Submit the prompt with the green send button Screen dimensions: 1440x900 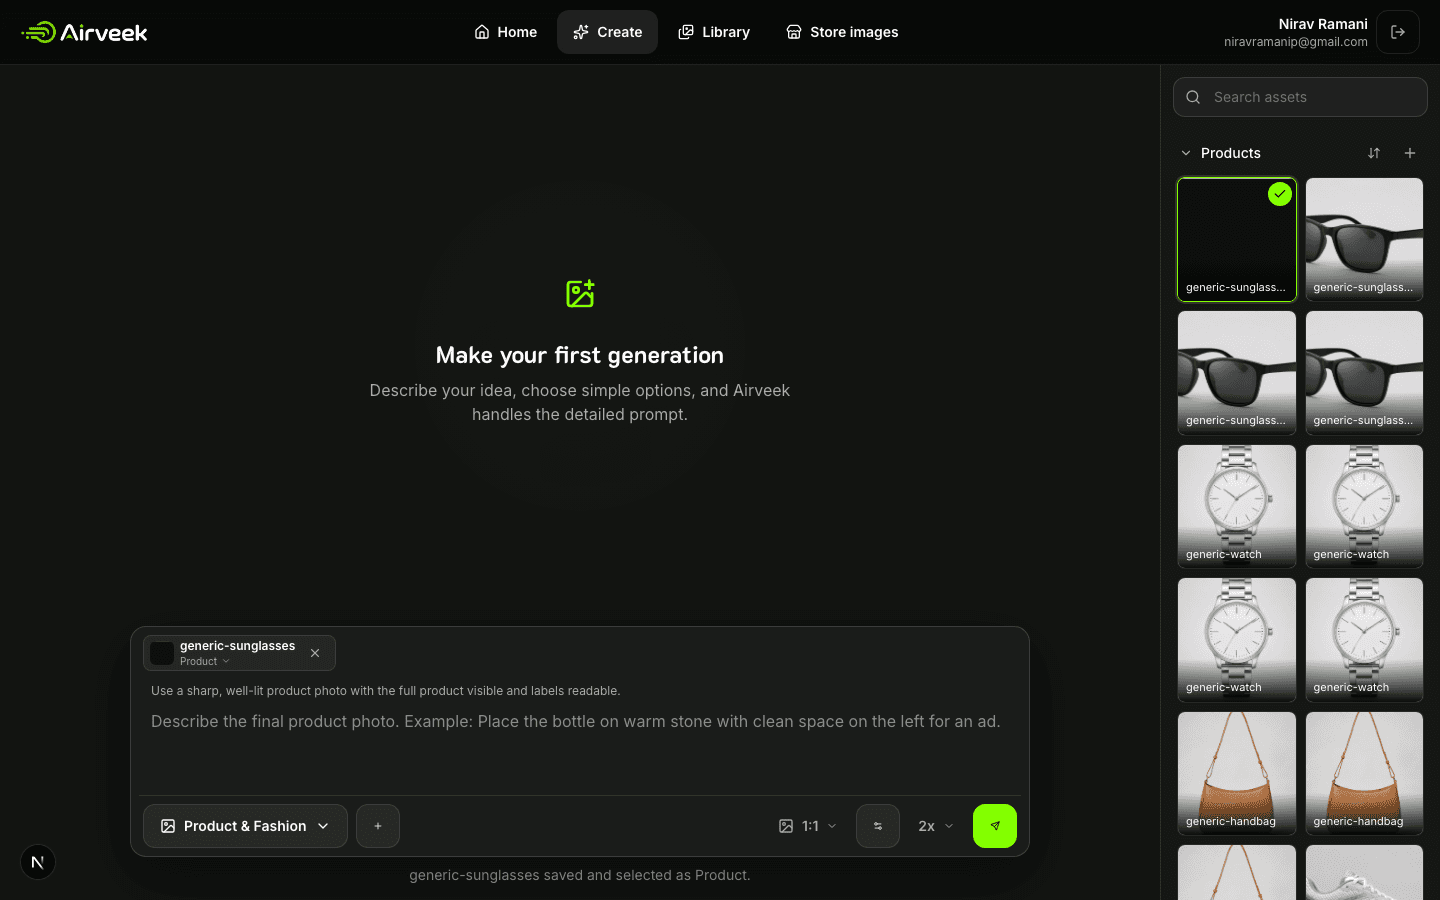(x=995, y=826)
